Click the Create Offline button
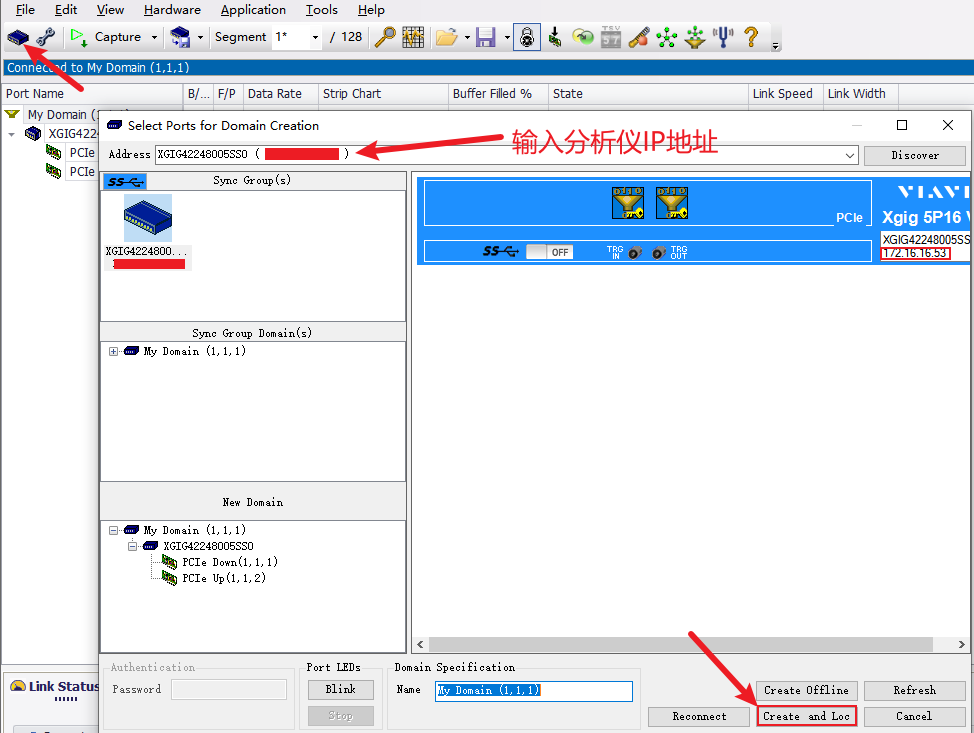The image size is (974, 733). [x=806, y=691]
